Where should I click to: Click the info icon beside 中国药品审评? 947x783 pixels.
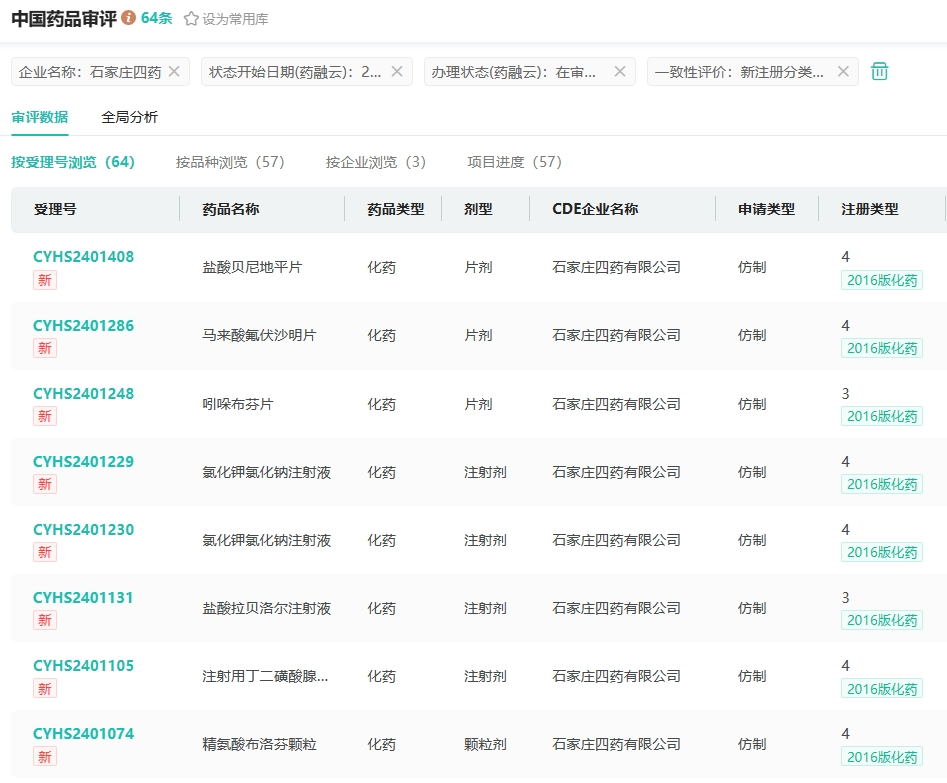pyautogui.click(x=128, y=18)
